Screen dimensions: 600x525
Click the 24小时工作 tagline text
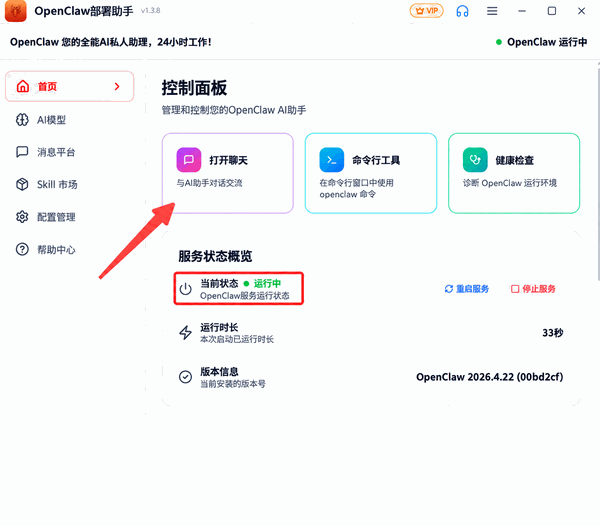(x=184, y=42)
